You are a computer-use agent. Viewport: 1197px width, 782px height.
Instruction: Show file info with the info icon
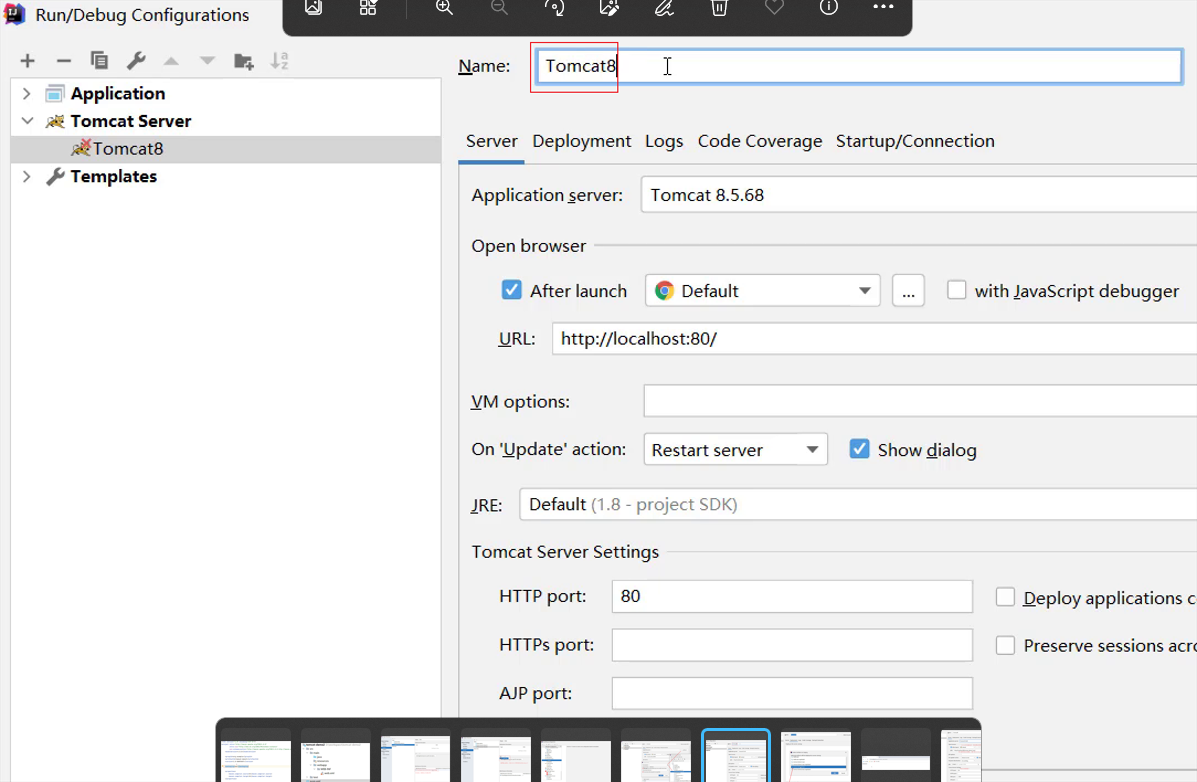pyautogui.click(x=829, y=8)
